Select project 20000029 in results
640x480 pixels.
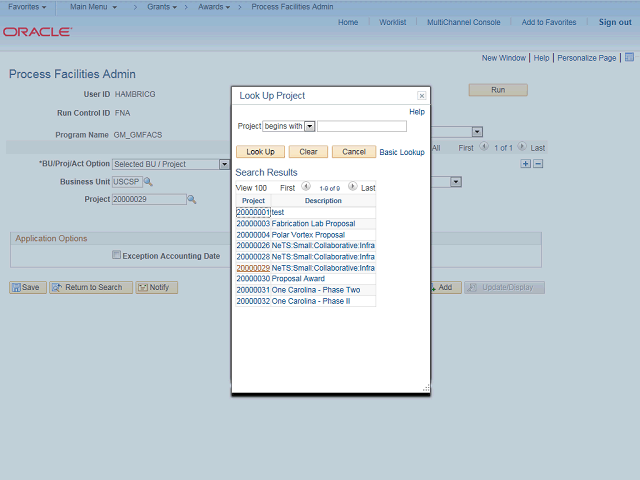253,268
